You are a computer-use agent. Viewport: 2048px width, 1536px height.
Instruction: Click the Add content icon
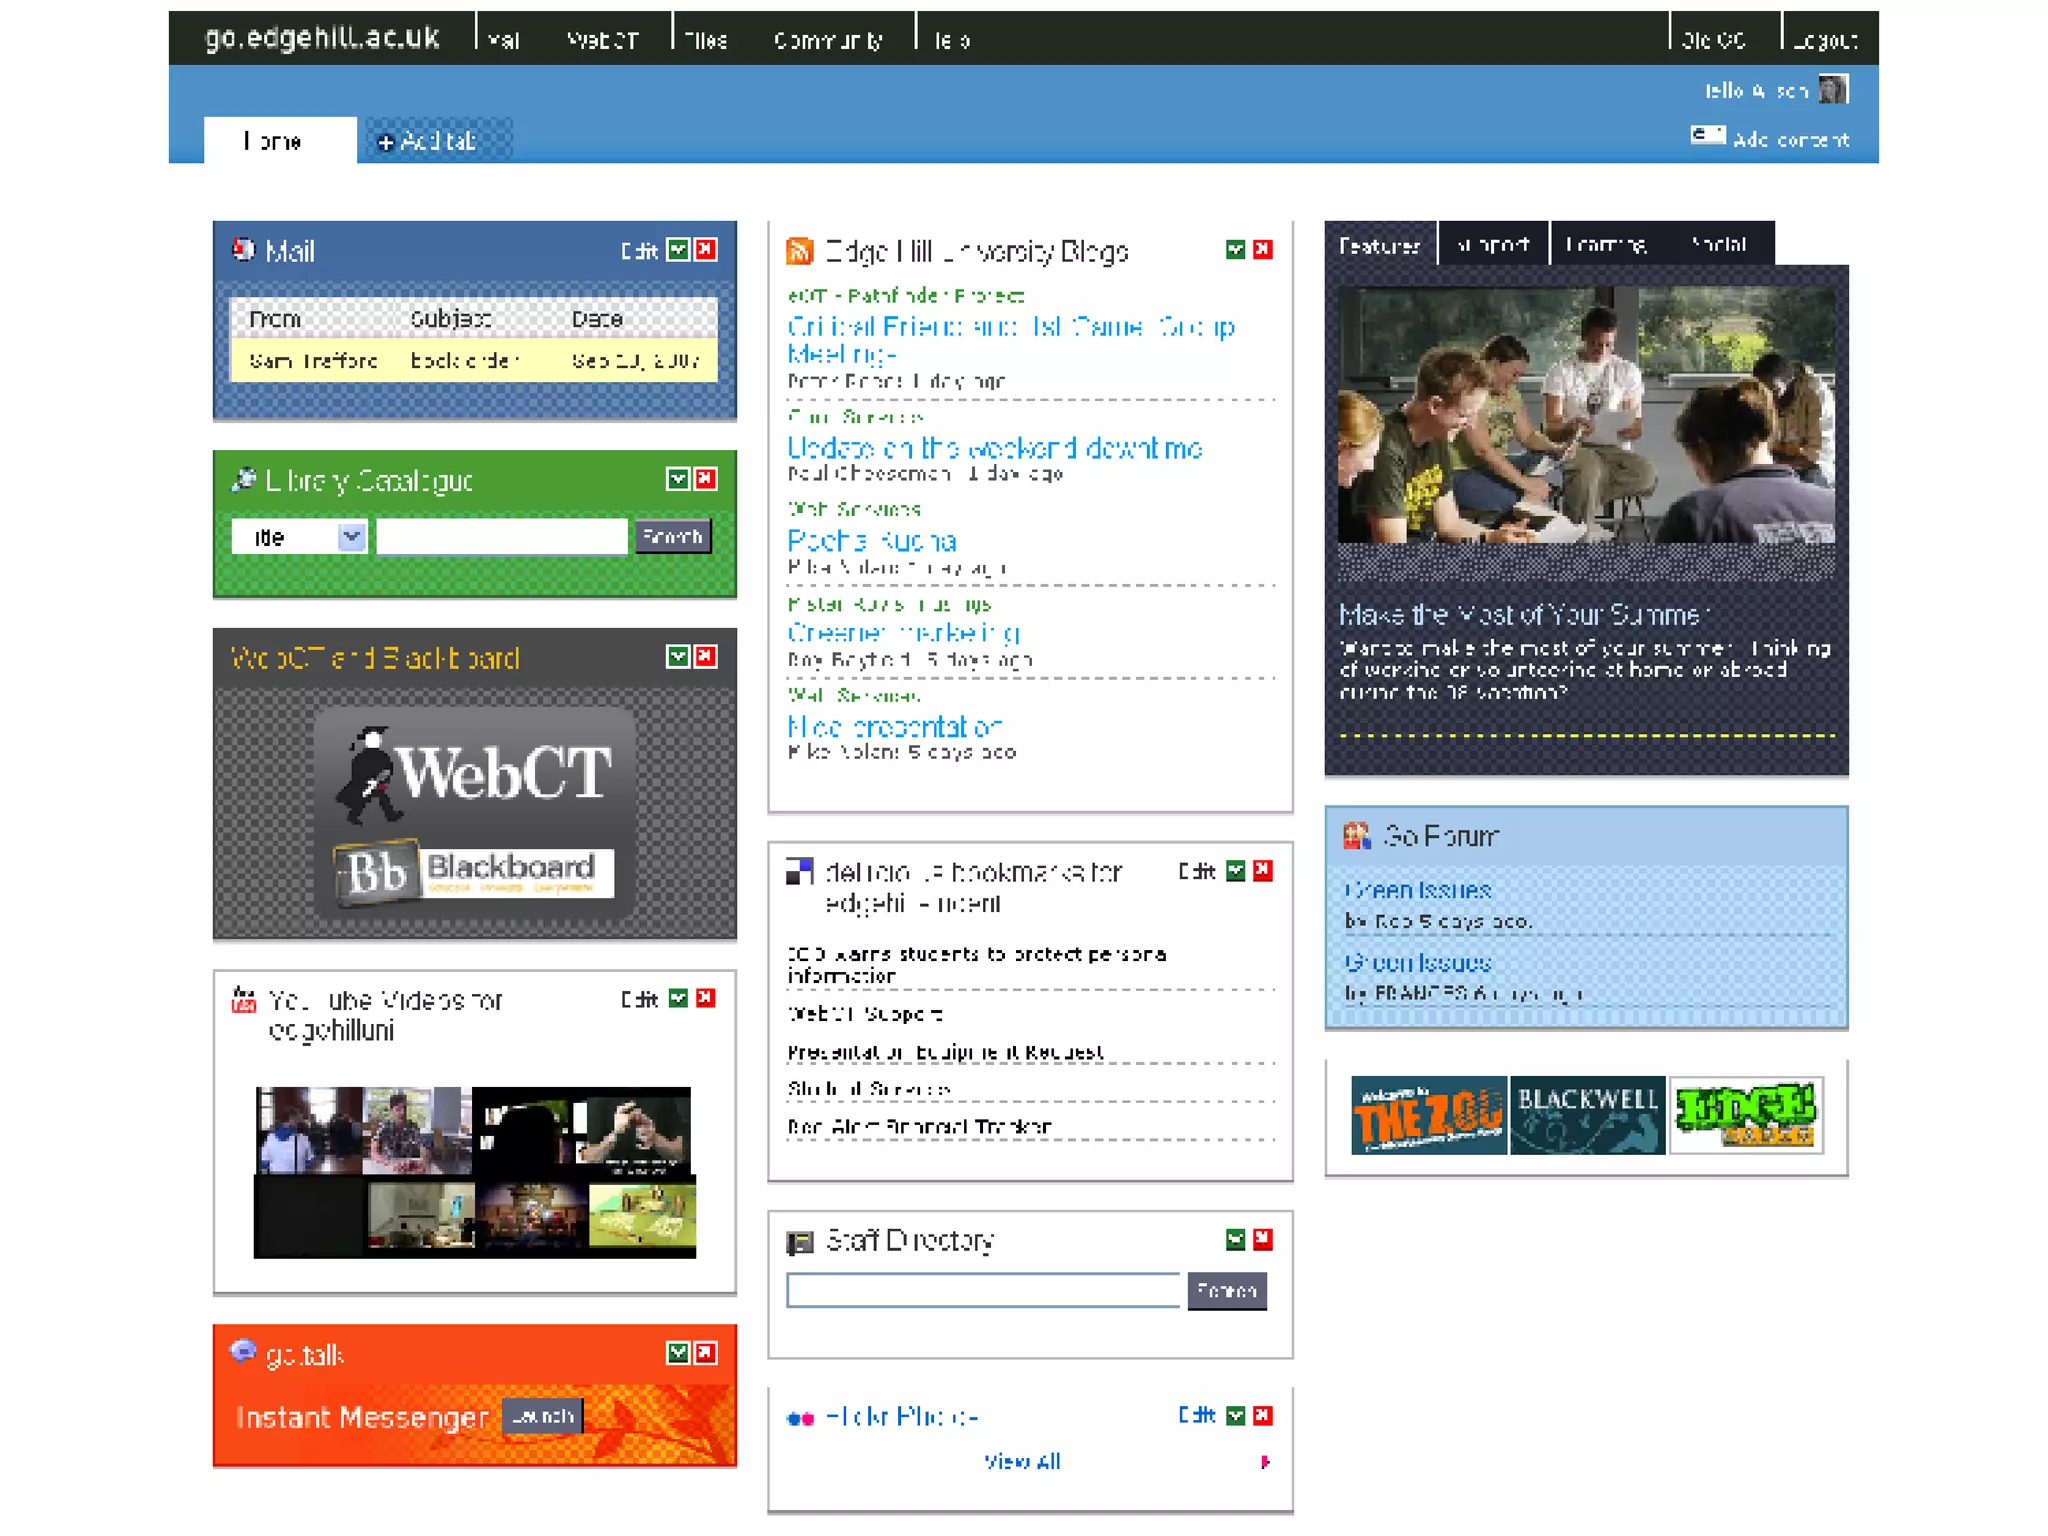pos(1707,135)
